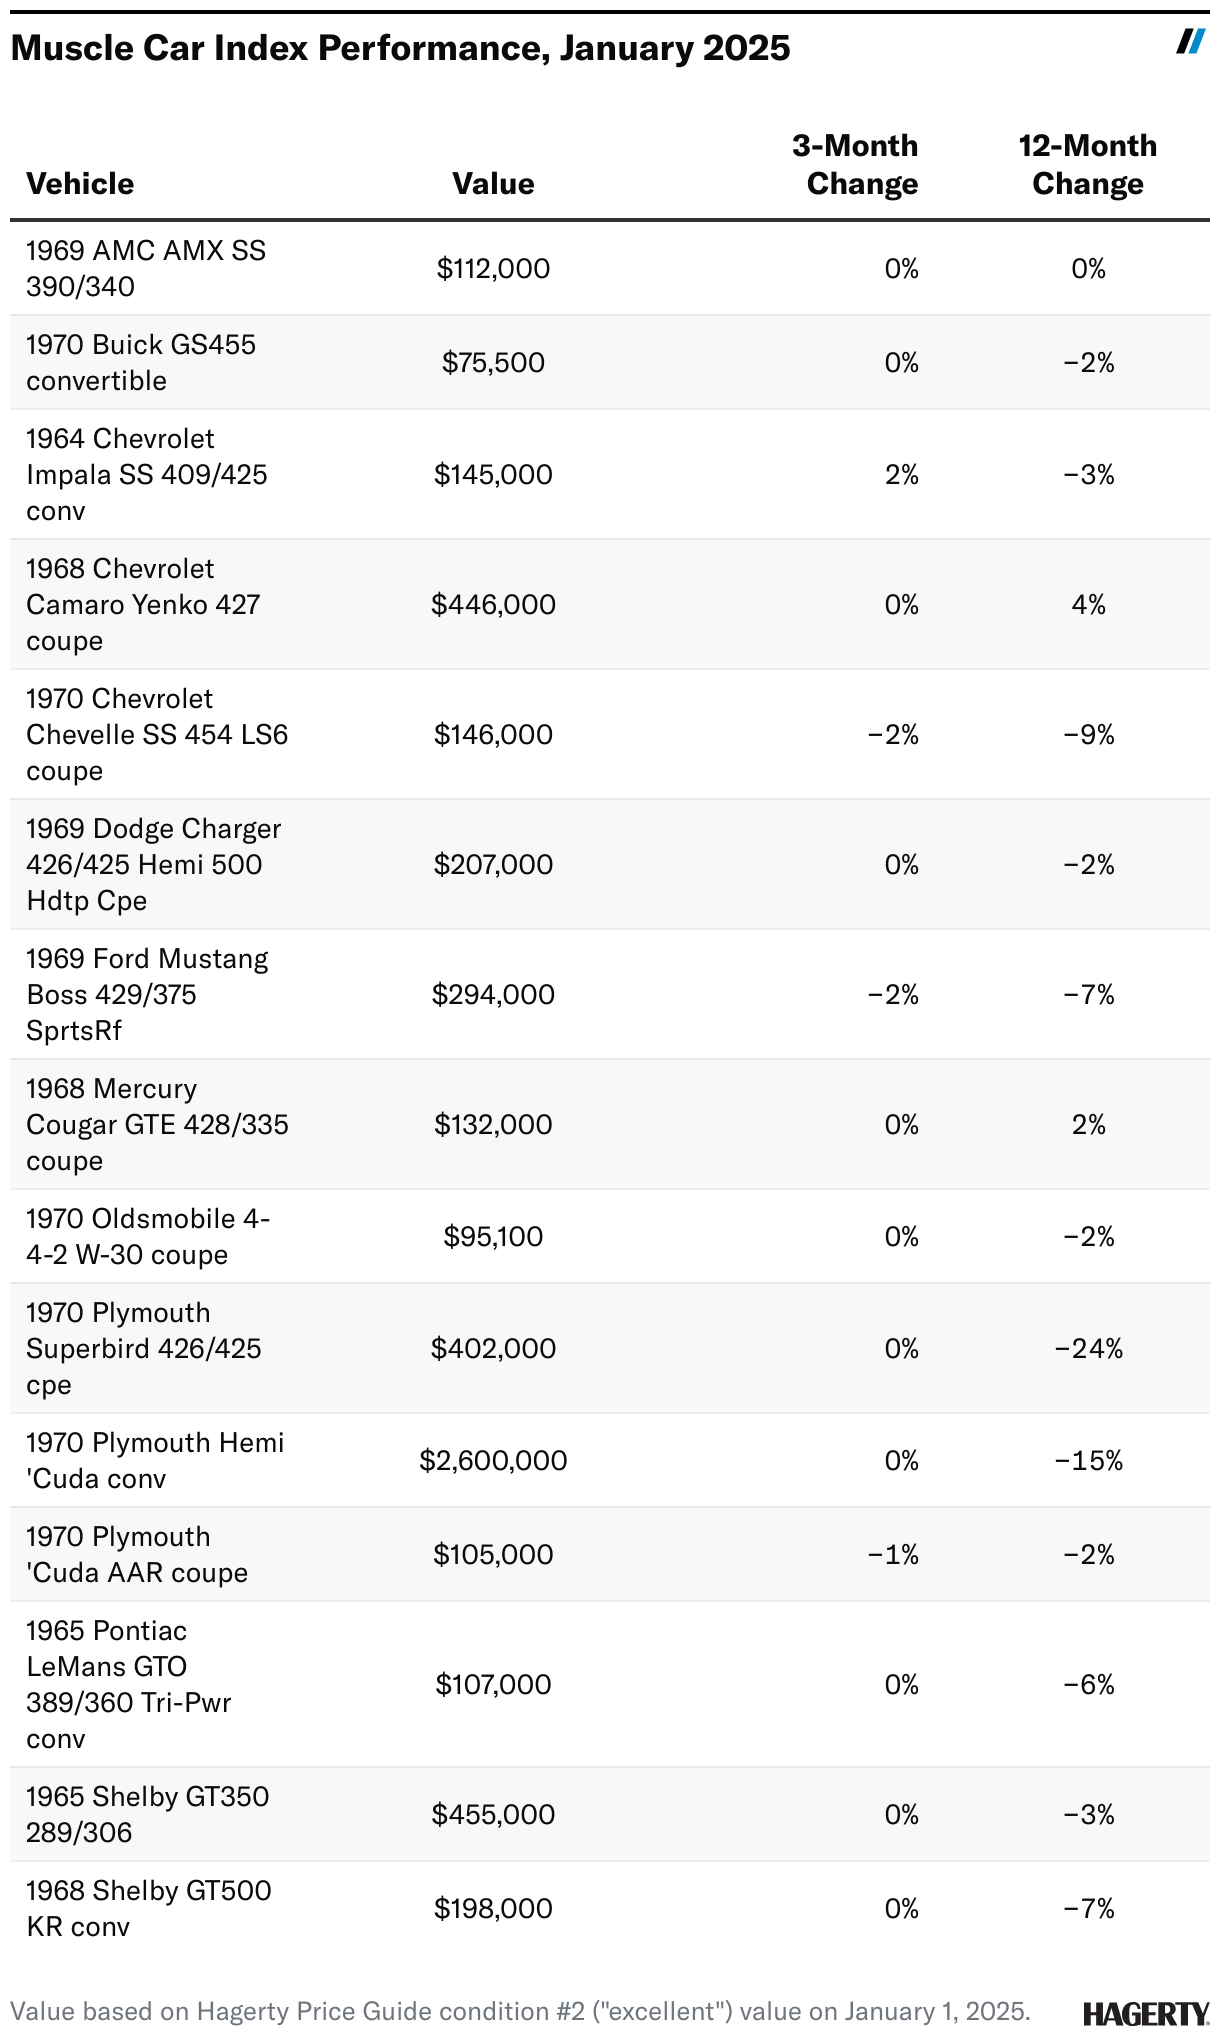Select the $2,600,000 Hemi 'Cuda value

(x=493, y=1461)
